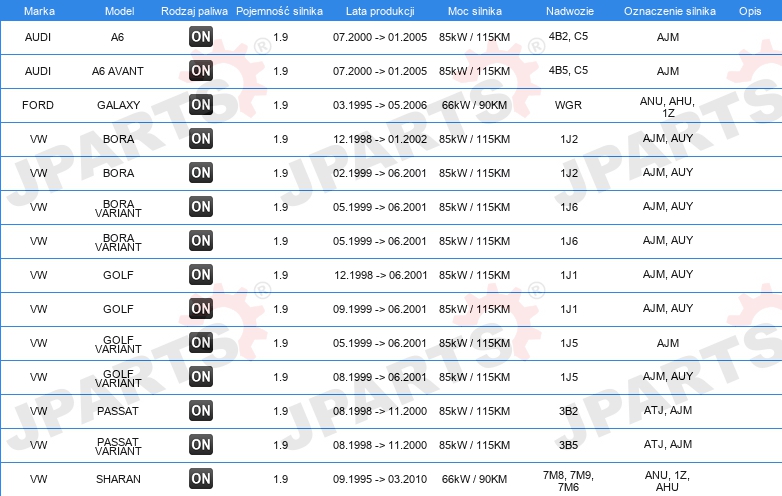Viewport: 782px width, 496px height.
Task: Click ON icon in BORA 12.1998 row
Action: click(x=201, y=139)
